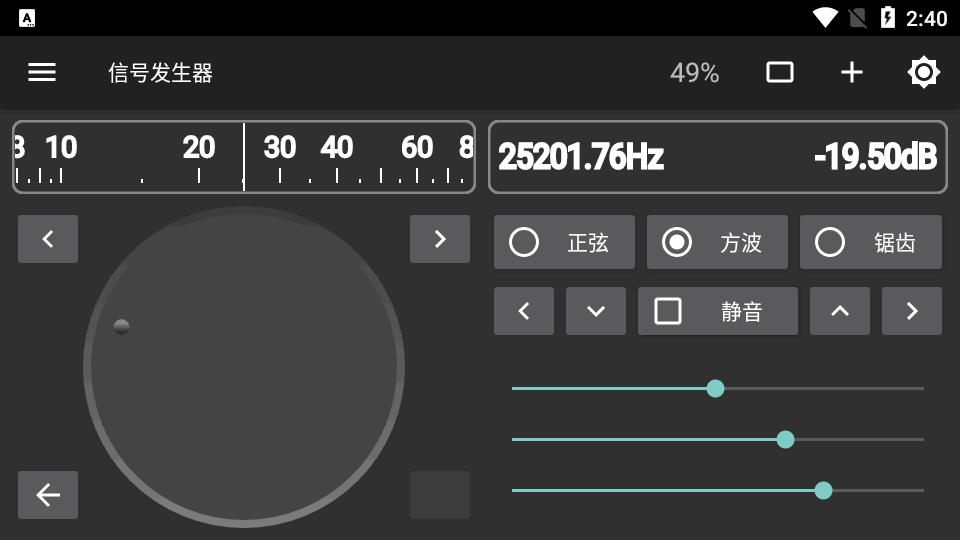Tap the blank square button below knob
This screenshot has height=540, width=960.
[440, 495]
